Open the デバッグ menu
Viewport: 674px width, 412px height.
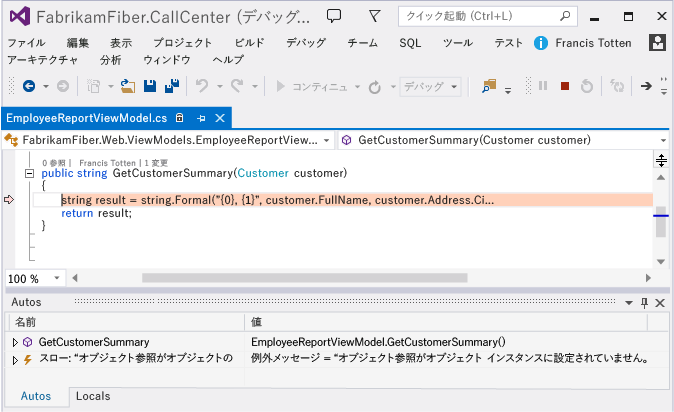tap(306, 43)
